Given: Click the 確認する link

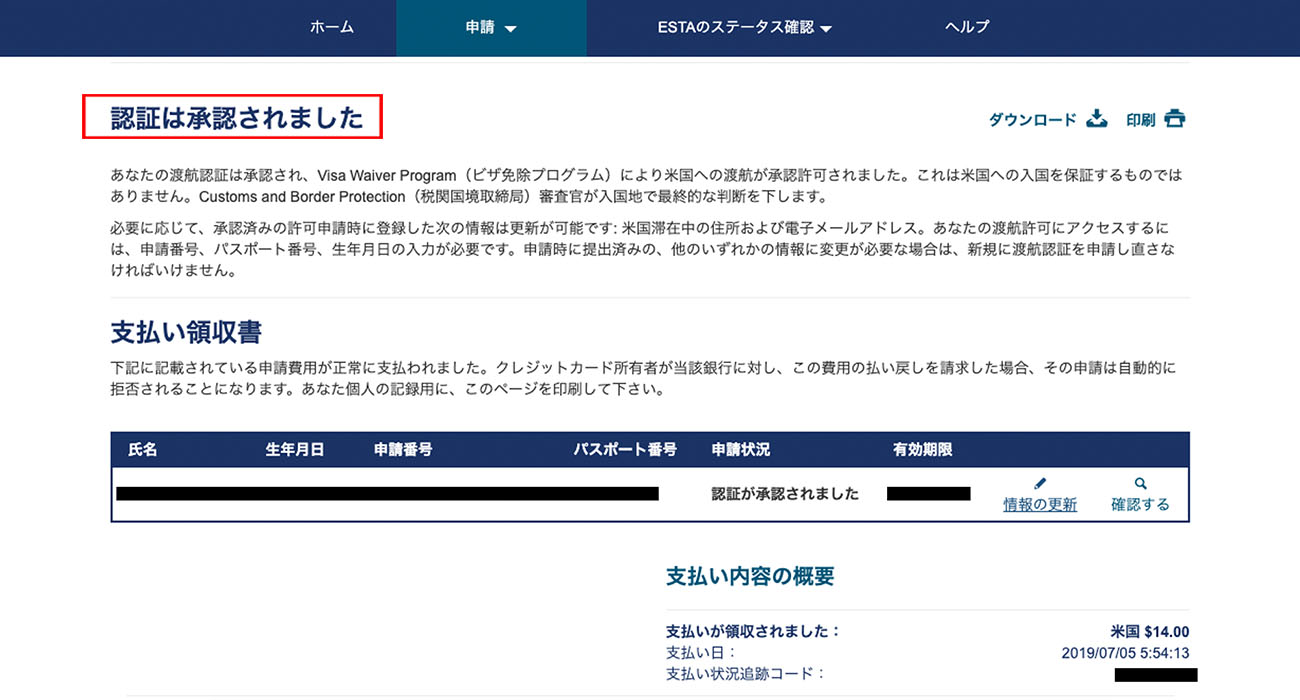Looking at the screenshot, I should (1140, 505).
